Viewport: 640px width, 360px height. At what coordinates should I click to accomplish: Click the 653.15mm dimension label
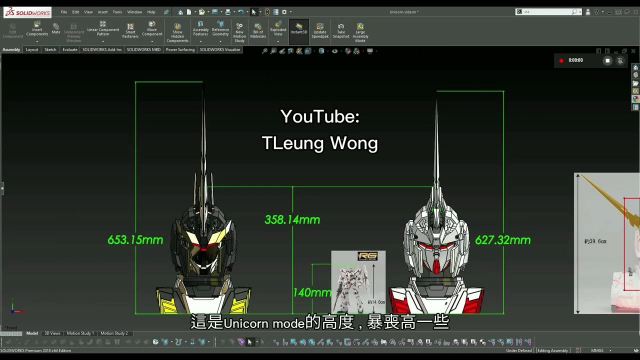[x=135, y=240]
